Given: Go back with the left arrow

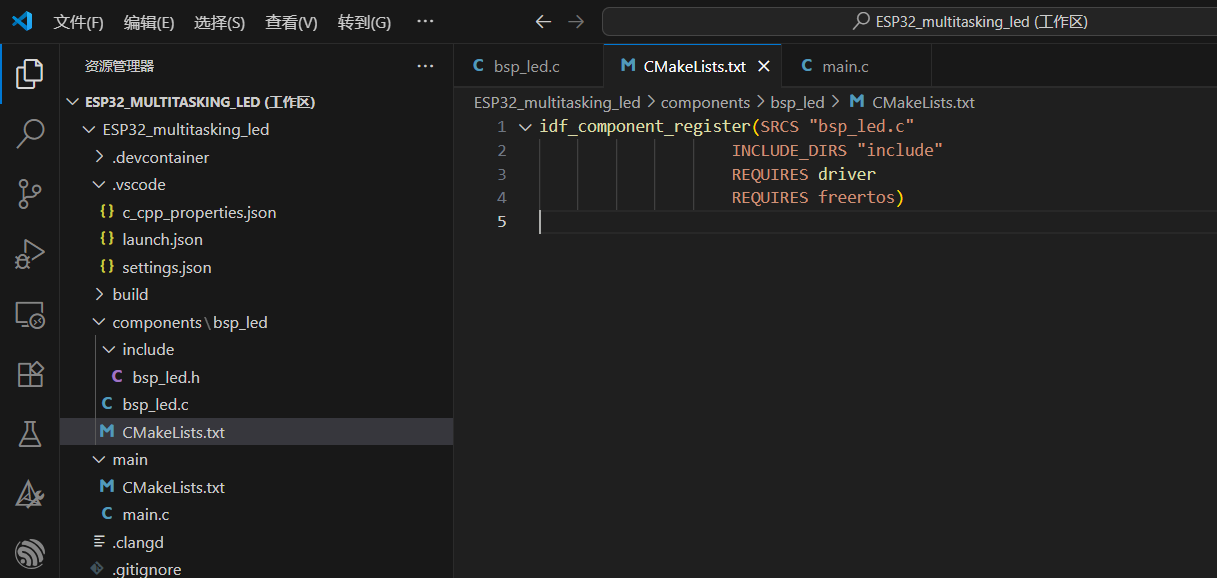Looking at the screenshot, I should coord(543,21).
